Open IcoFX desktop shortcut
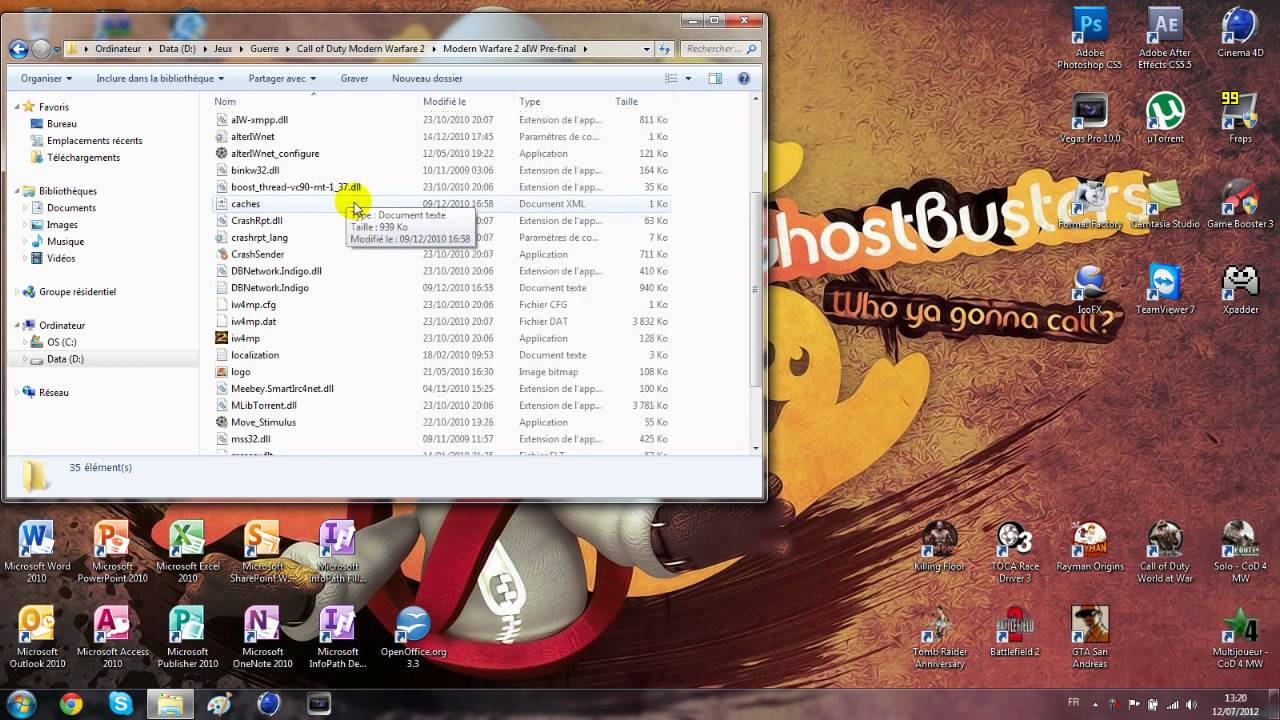The height and width of the screenshot is (720, 1280). (1090, 290)
